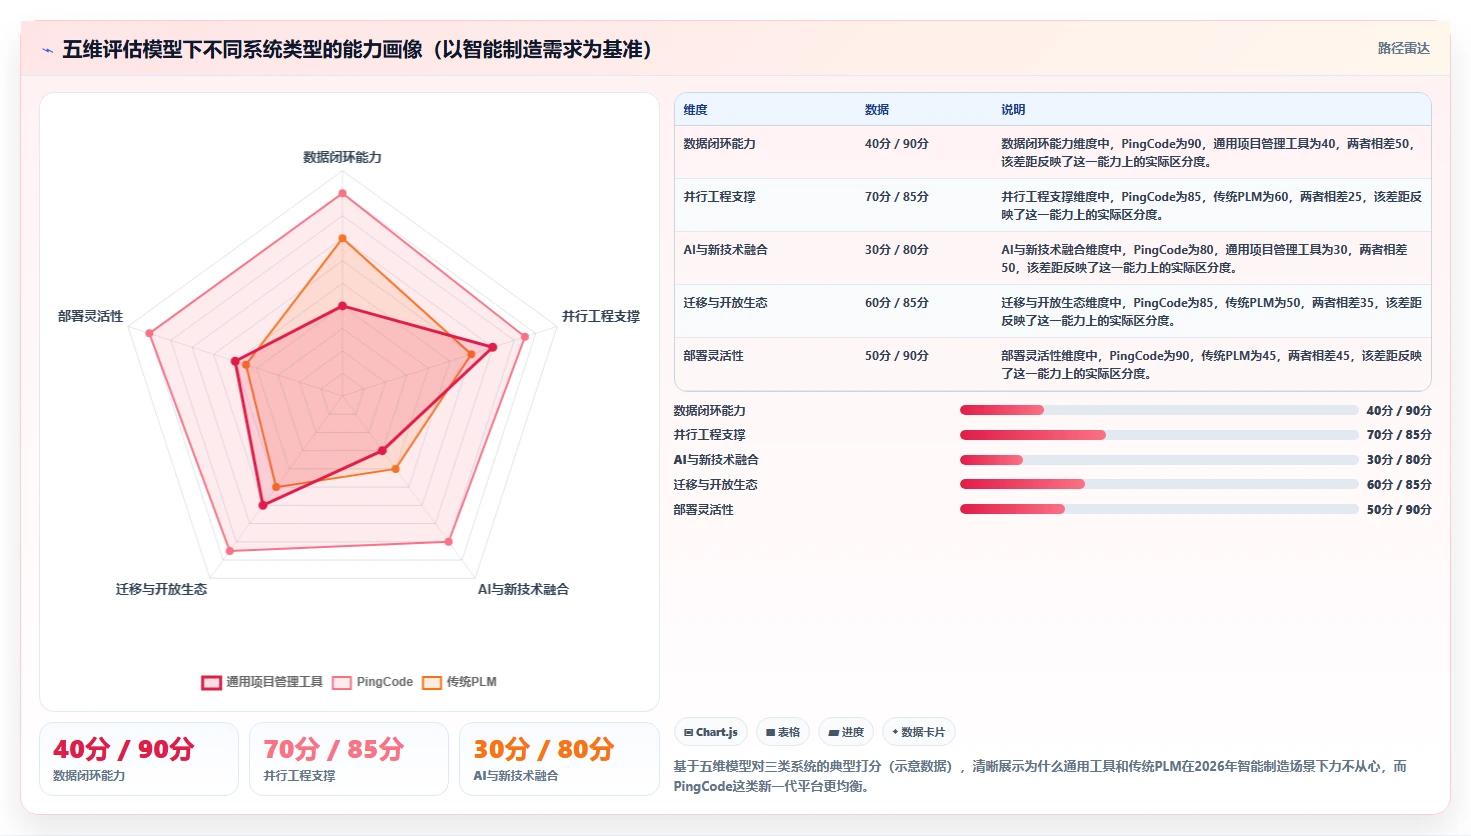
Task: Click the 并行工程支撑 progress bar
Action: coord(1159,435)
